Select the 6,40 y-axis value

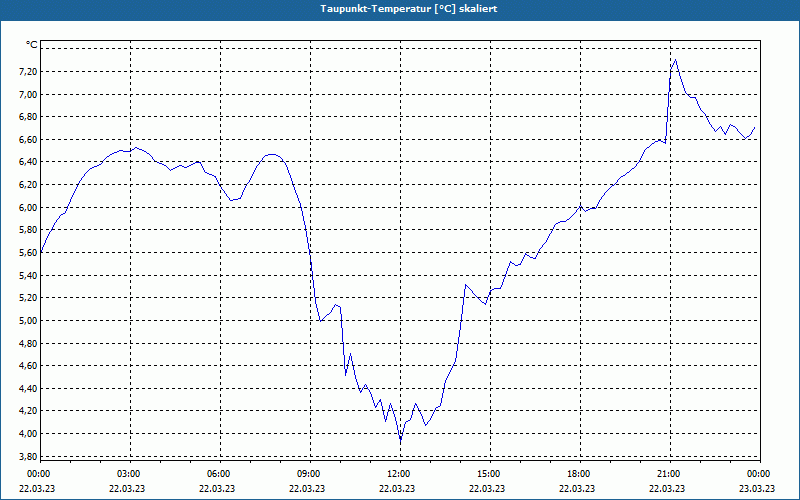pos(28,162)
